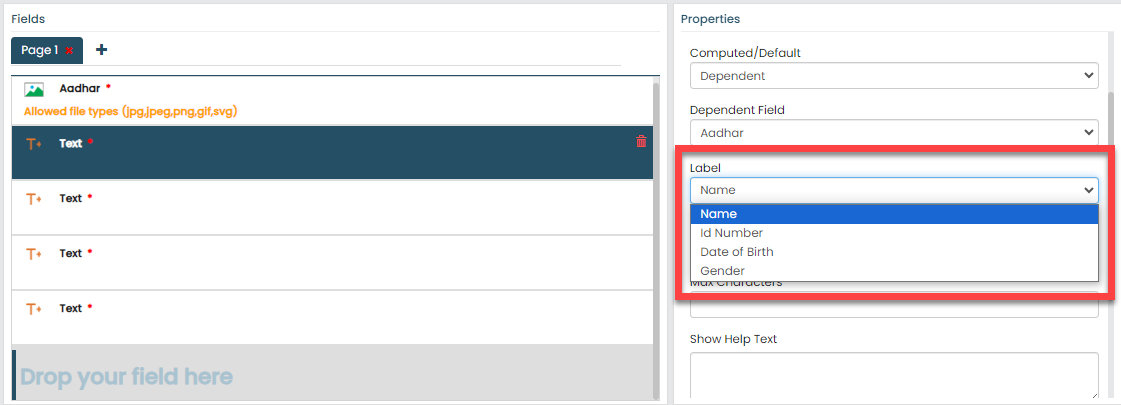Click the plus icon to add a page
Screen dimensions: 1121x405
click(101, 50)
